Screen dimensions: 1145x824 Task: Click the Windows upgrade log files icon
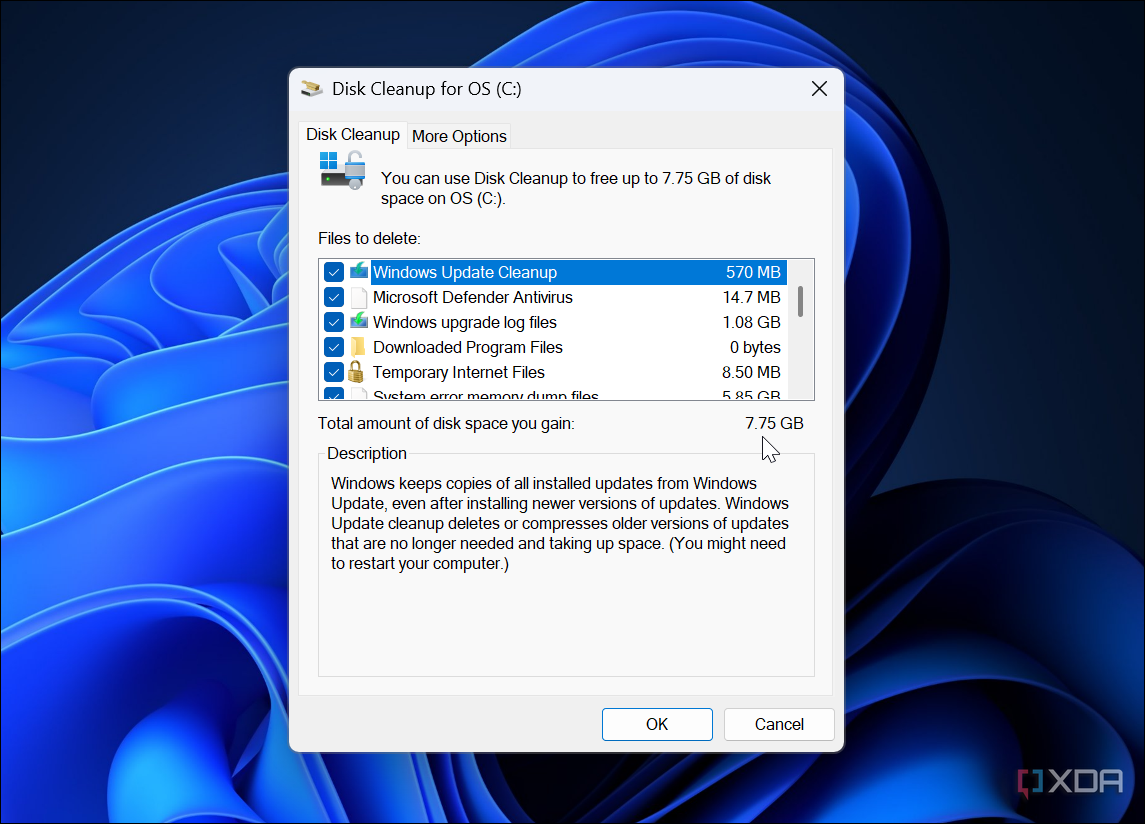click(x=359, y=321)
